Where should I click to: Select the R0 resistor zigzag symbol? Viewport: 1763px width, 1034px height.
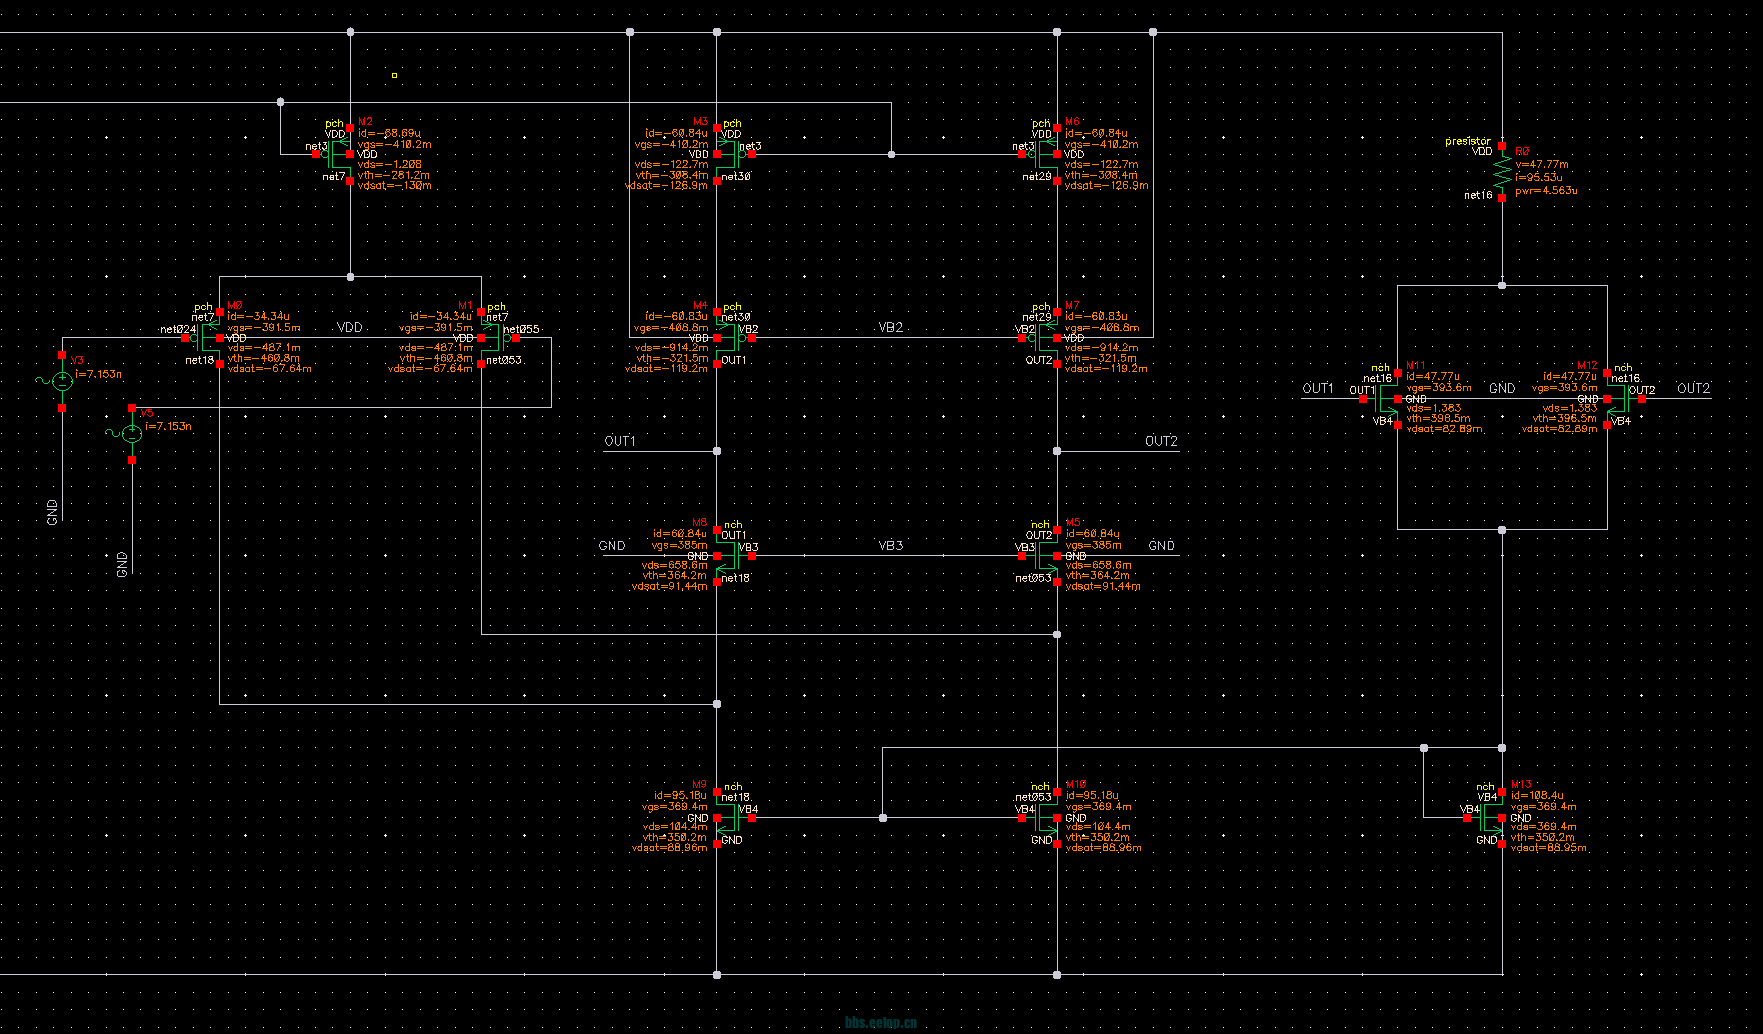coord(1501,171)
